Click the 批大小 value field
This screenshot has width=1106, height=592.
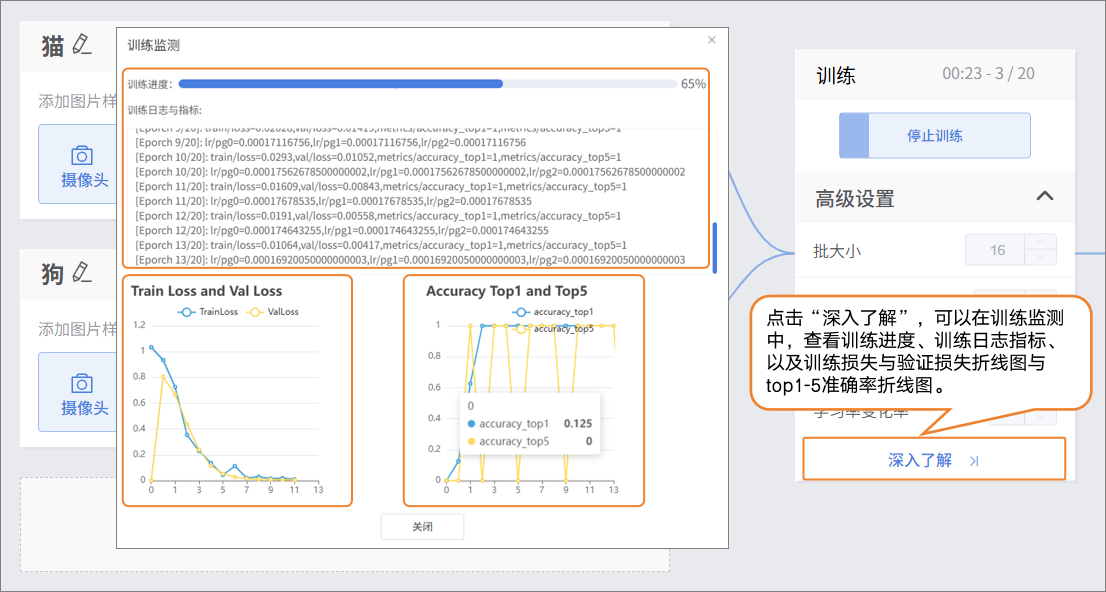tap(997, 250)
